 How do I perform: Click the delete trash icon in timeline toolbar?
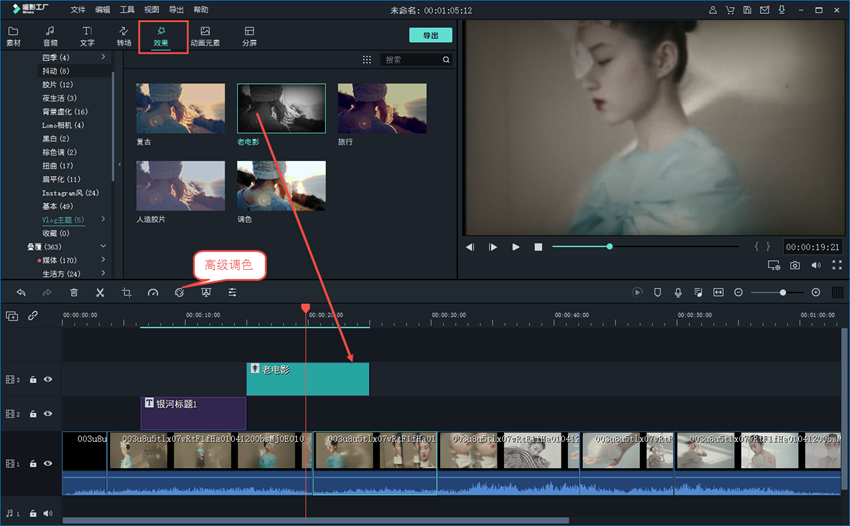(74, 292)
